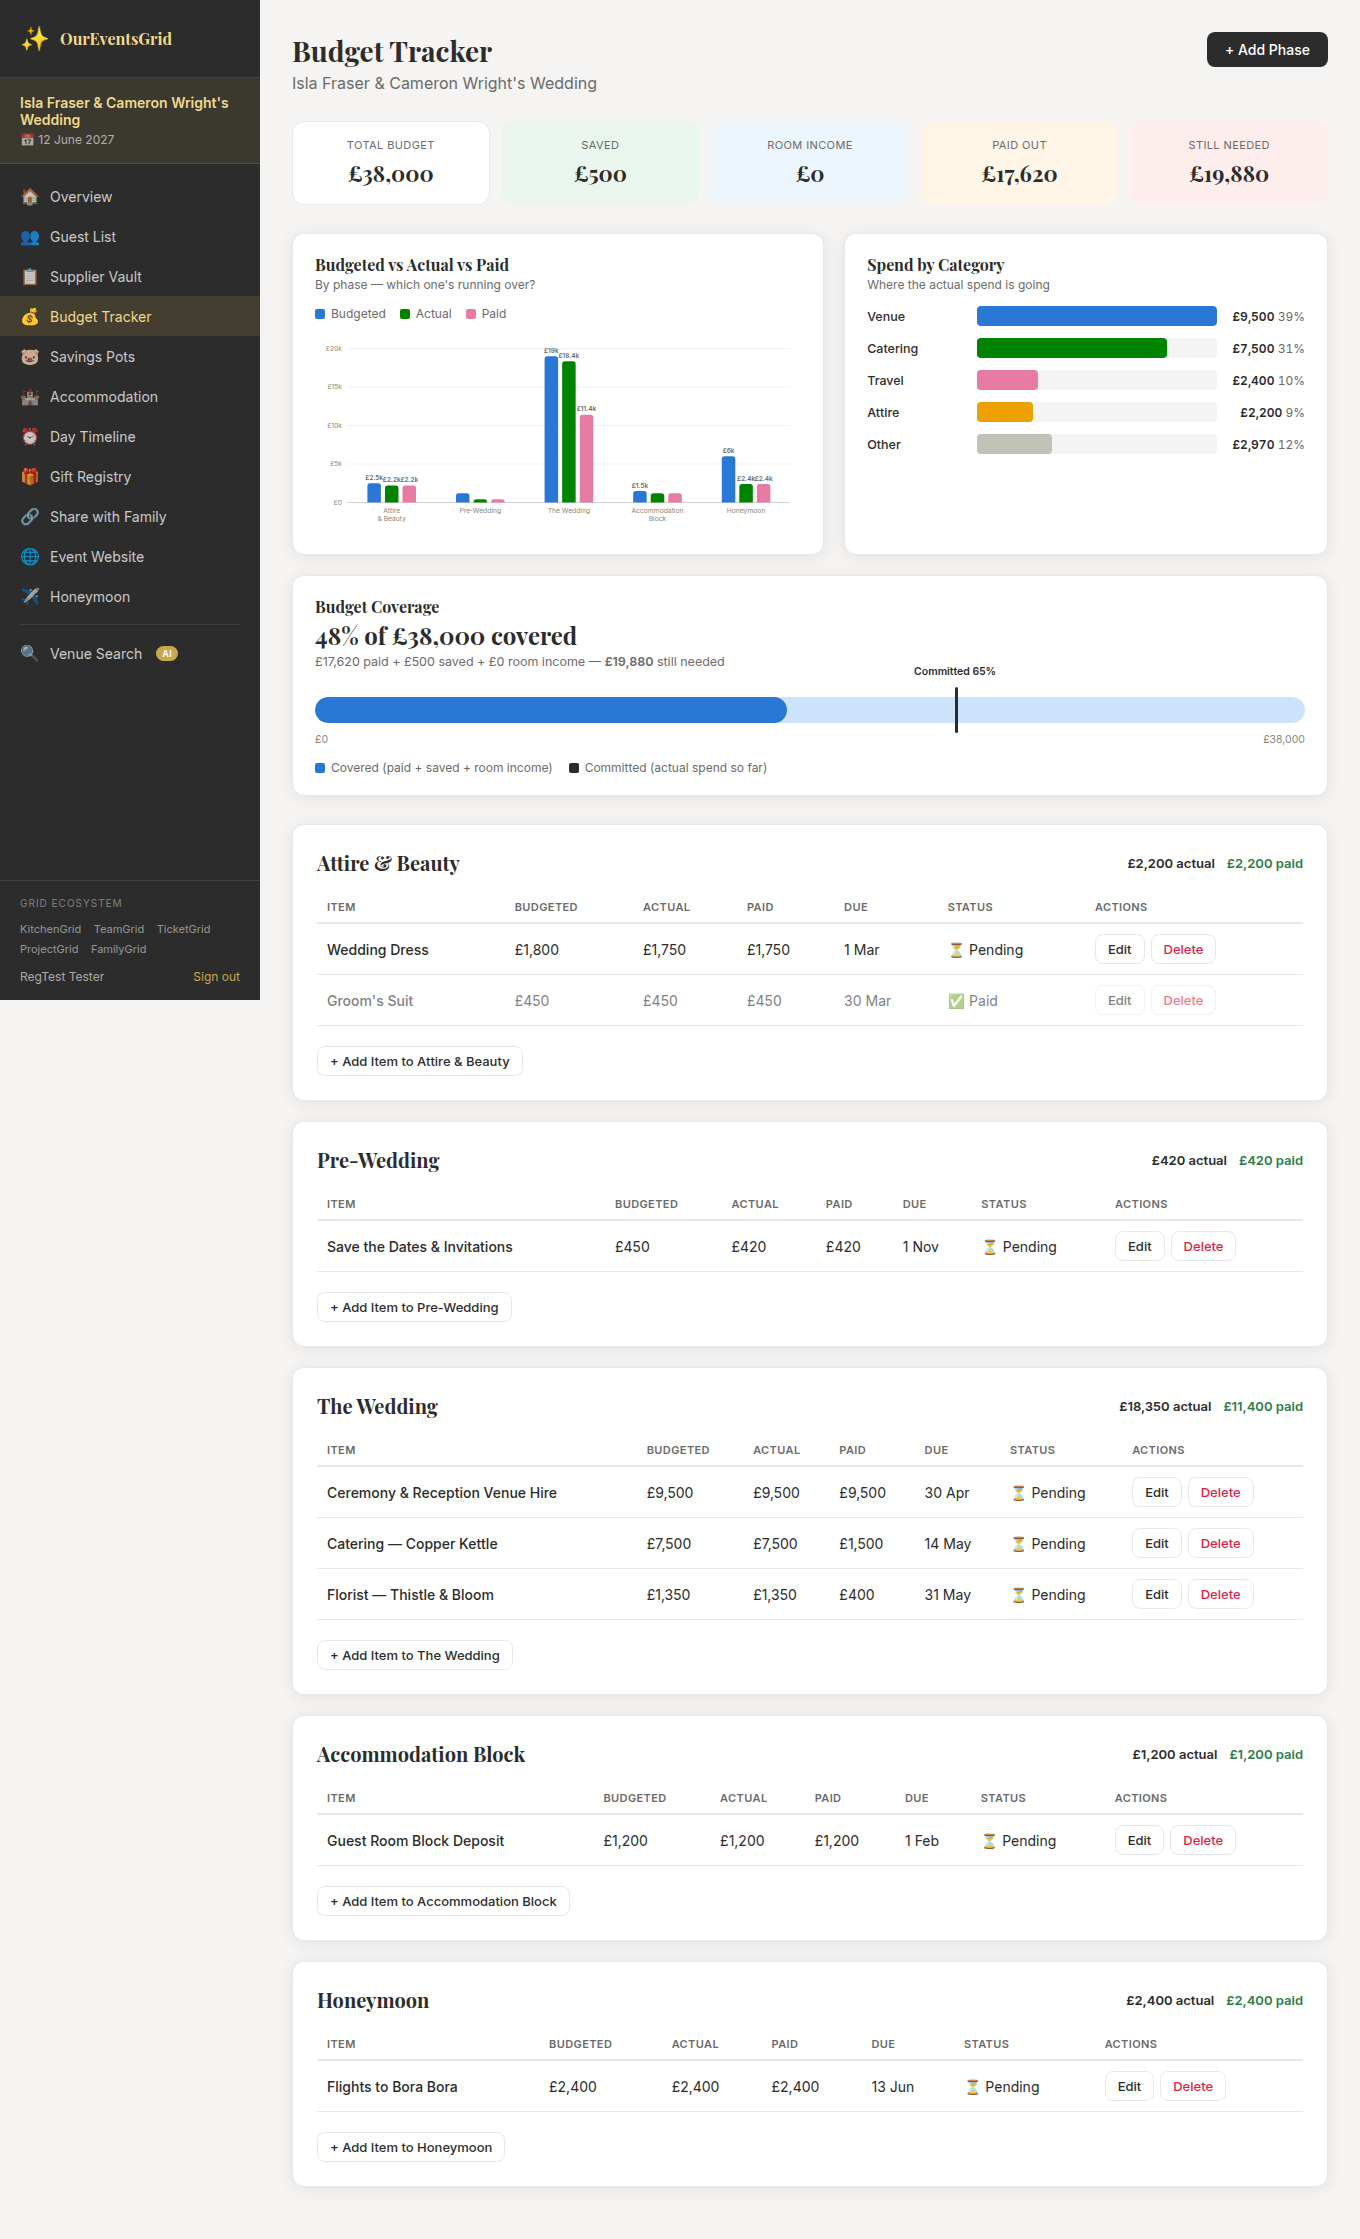The height and width of the screenshot is (2239, 1360).
Task: Open the TeamGrid ecosystem link
Action: [119, 929]
